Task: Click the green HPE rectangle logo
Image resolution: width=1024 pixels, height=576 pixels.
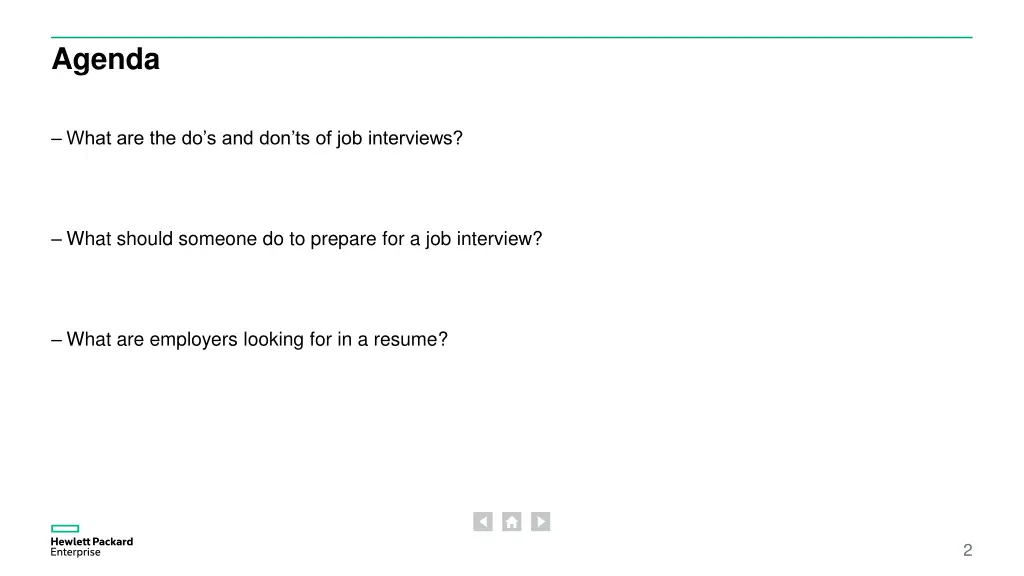Action: click(65, 528)
